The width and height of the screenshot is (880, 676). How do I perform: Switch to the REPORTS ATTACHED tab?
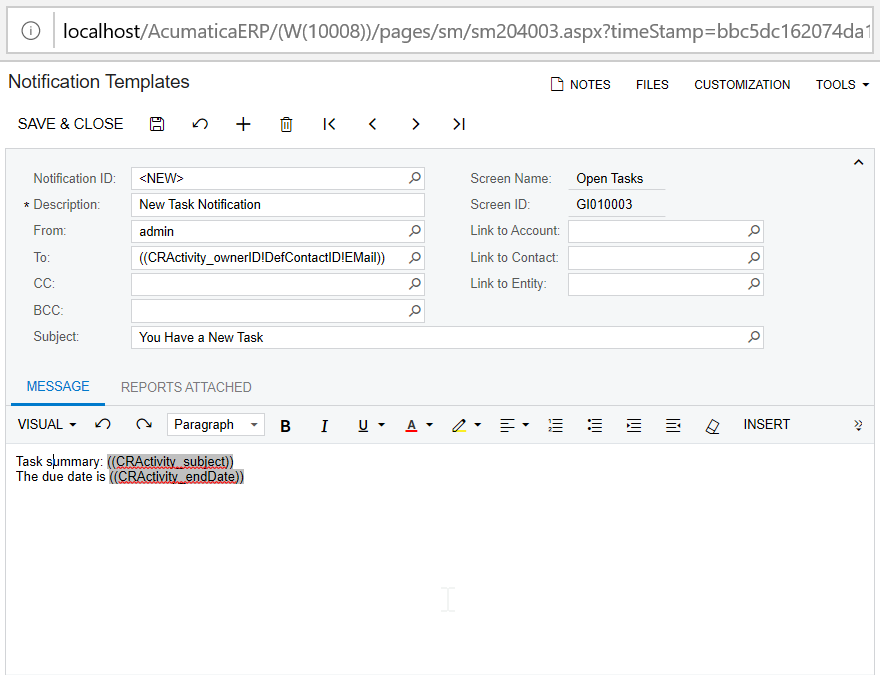tap(186, 387)
